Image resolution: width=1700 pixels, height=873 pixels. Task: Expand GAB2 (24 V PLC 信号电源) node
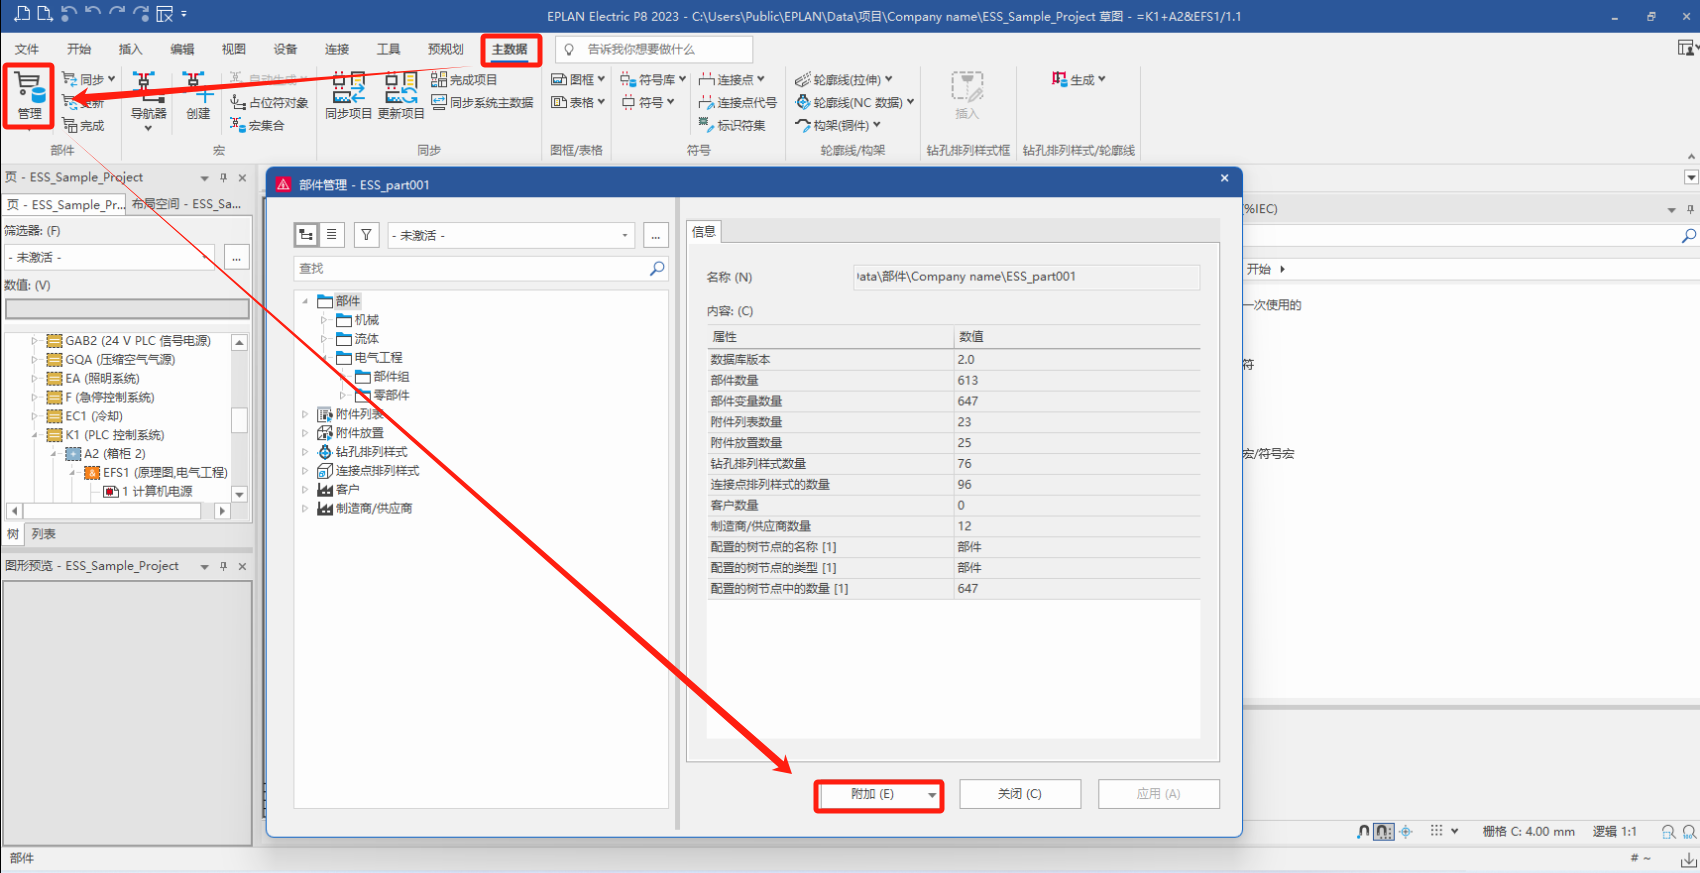click(x=35, y=341)
